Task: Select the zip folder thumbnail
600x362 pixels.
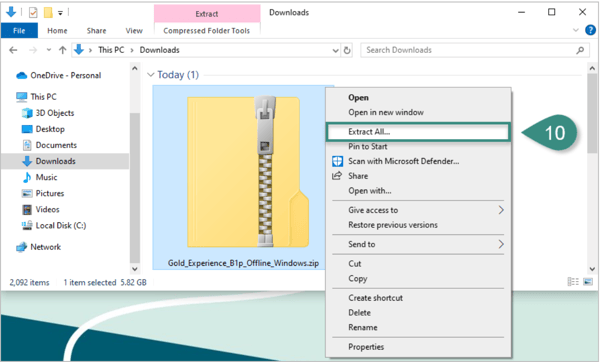Action: (x=248, y=172)
